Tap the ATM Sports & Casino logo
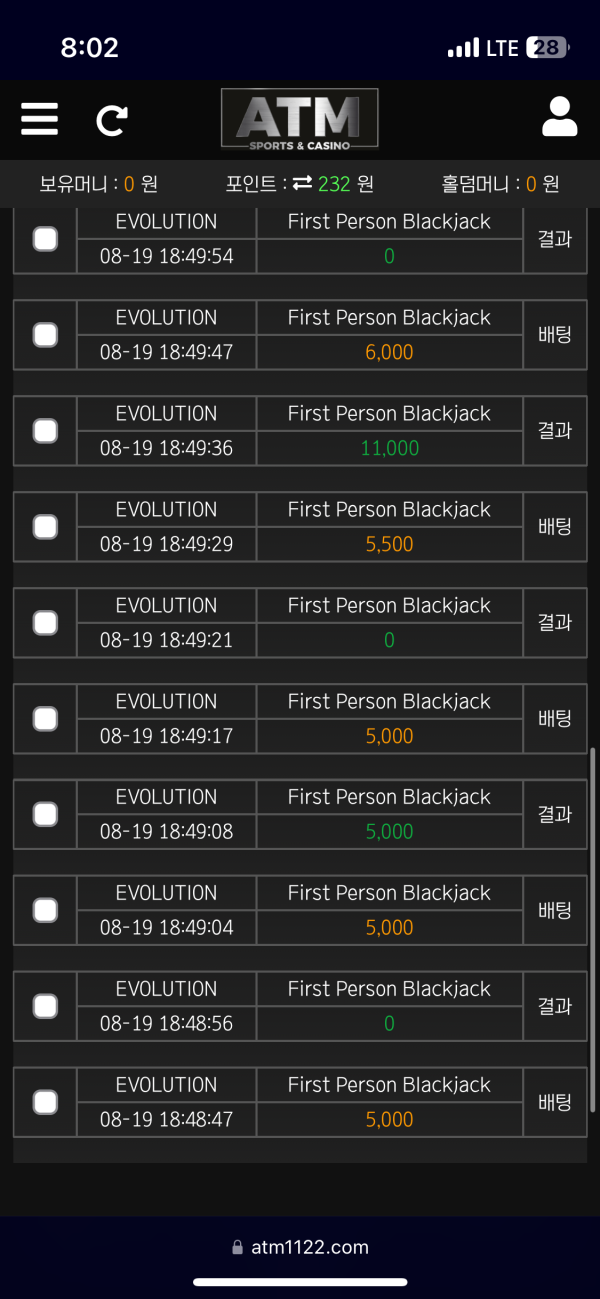Image resolution: width=600 pixels, height=1299 pixels. click(x=299, y=119)
